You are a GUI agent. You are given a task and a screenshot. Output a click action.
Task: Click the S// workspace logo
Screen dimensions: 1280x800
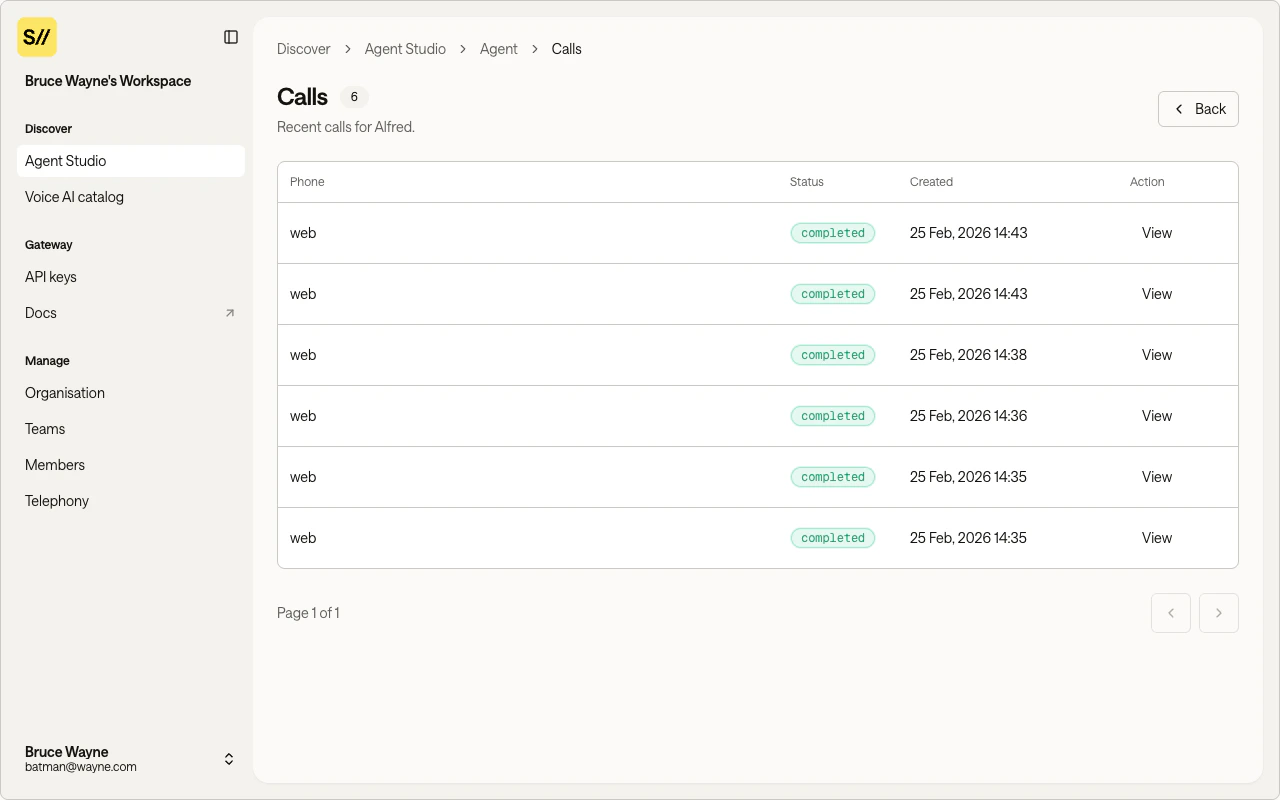(37, 37)
